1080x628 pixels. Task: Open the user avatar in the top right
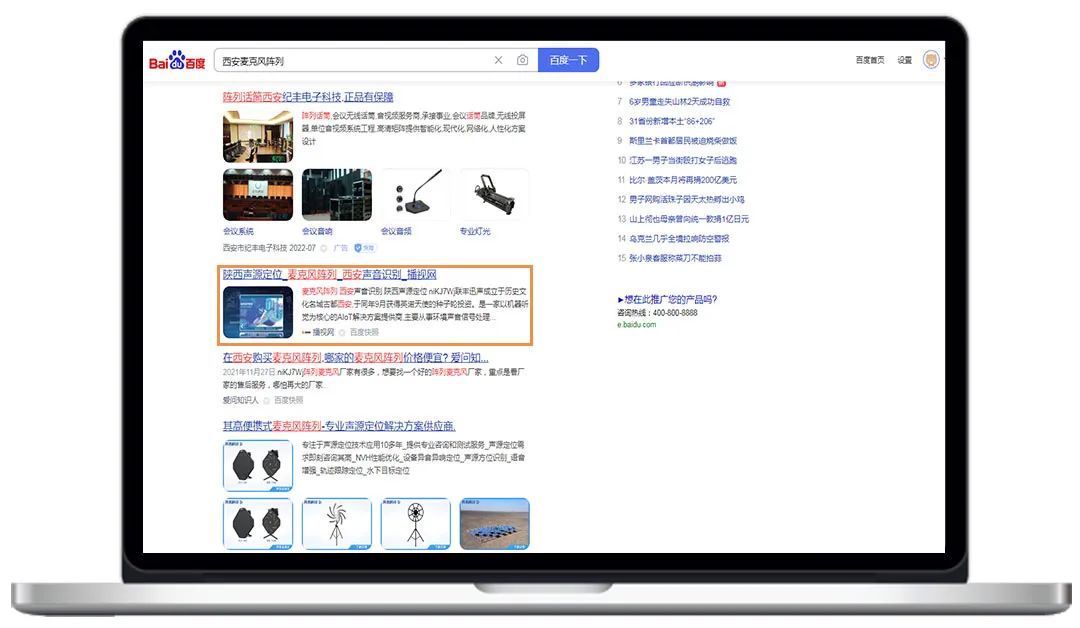[x=931, y=60]
